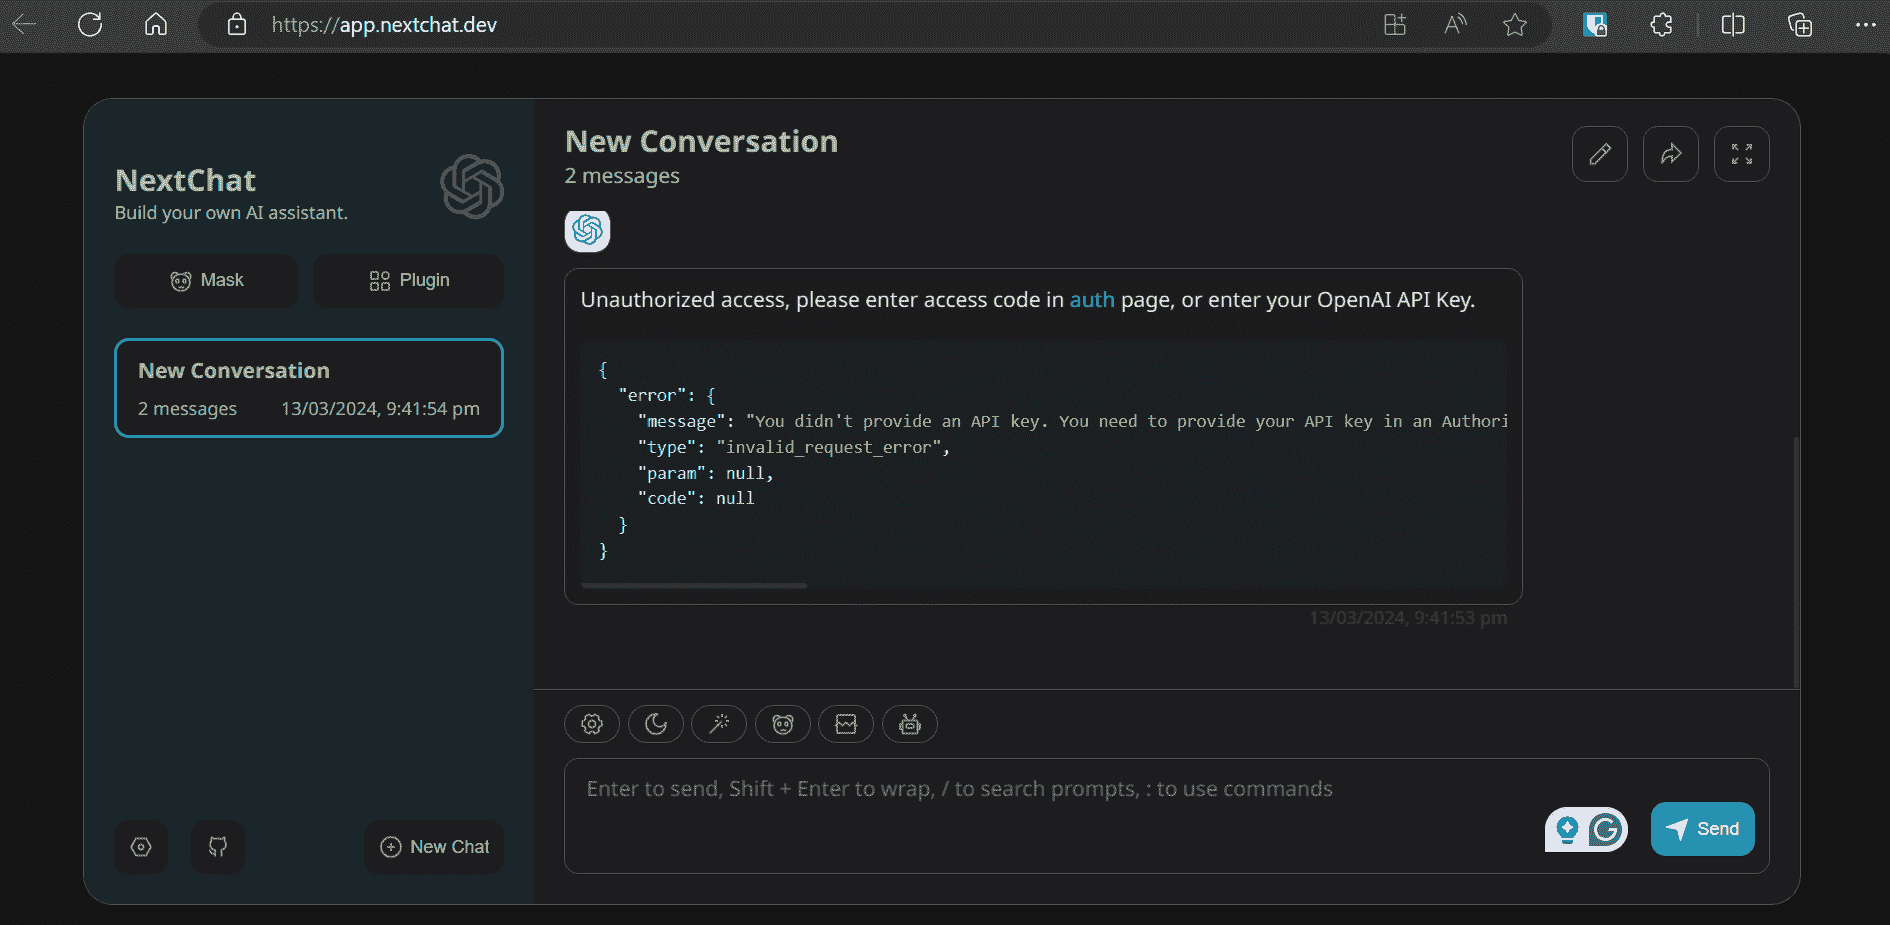Viewport: 1890px width, 925px height.
Task: Open the browser home page
Action: 156,24
